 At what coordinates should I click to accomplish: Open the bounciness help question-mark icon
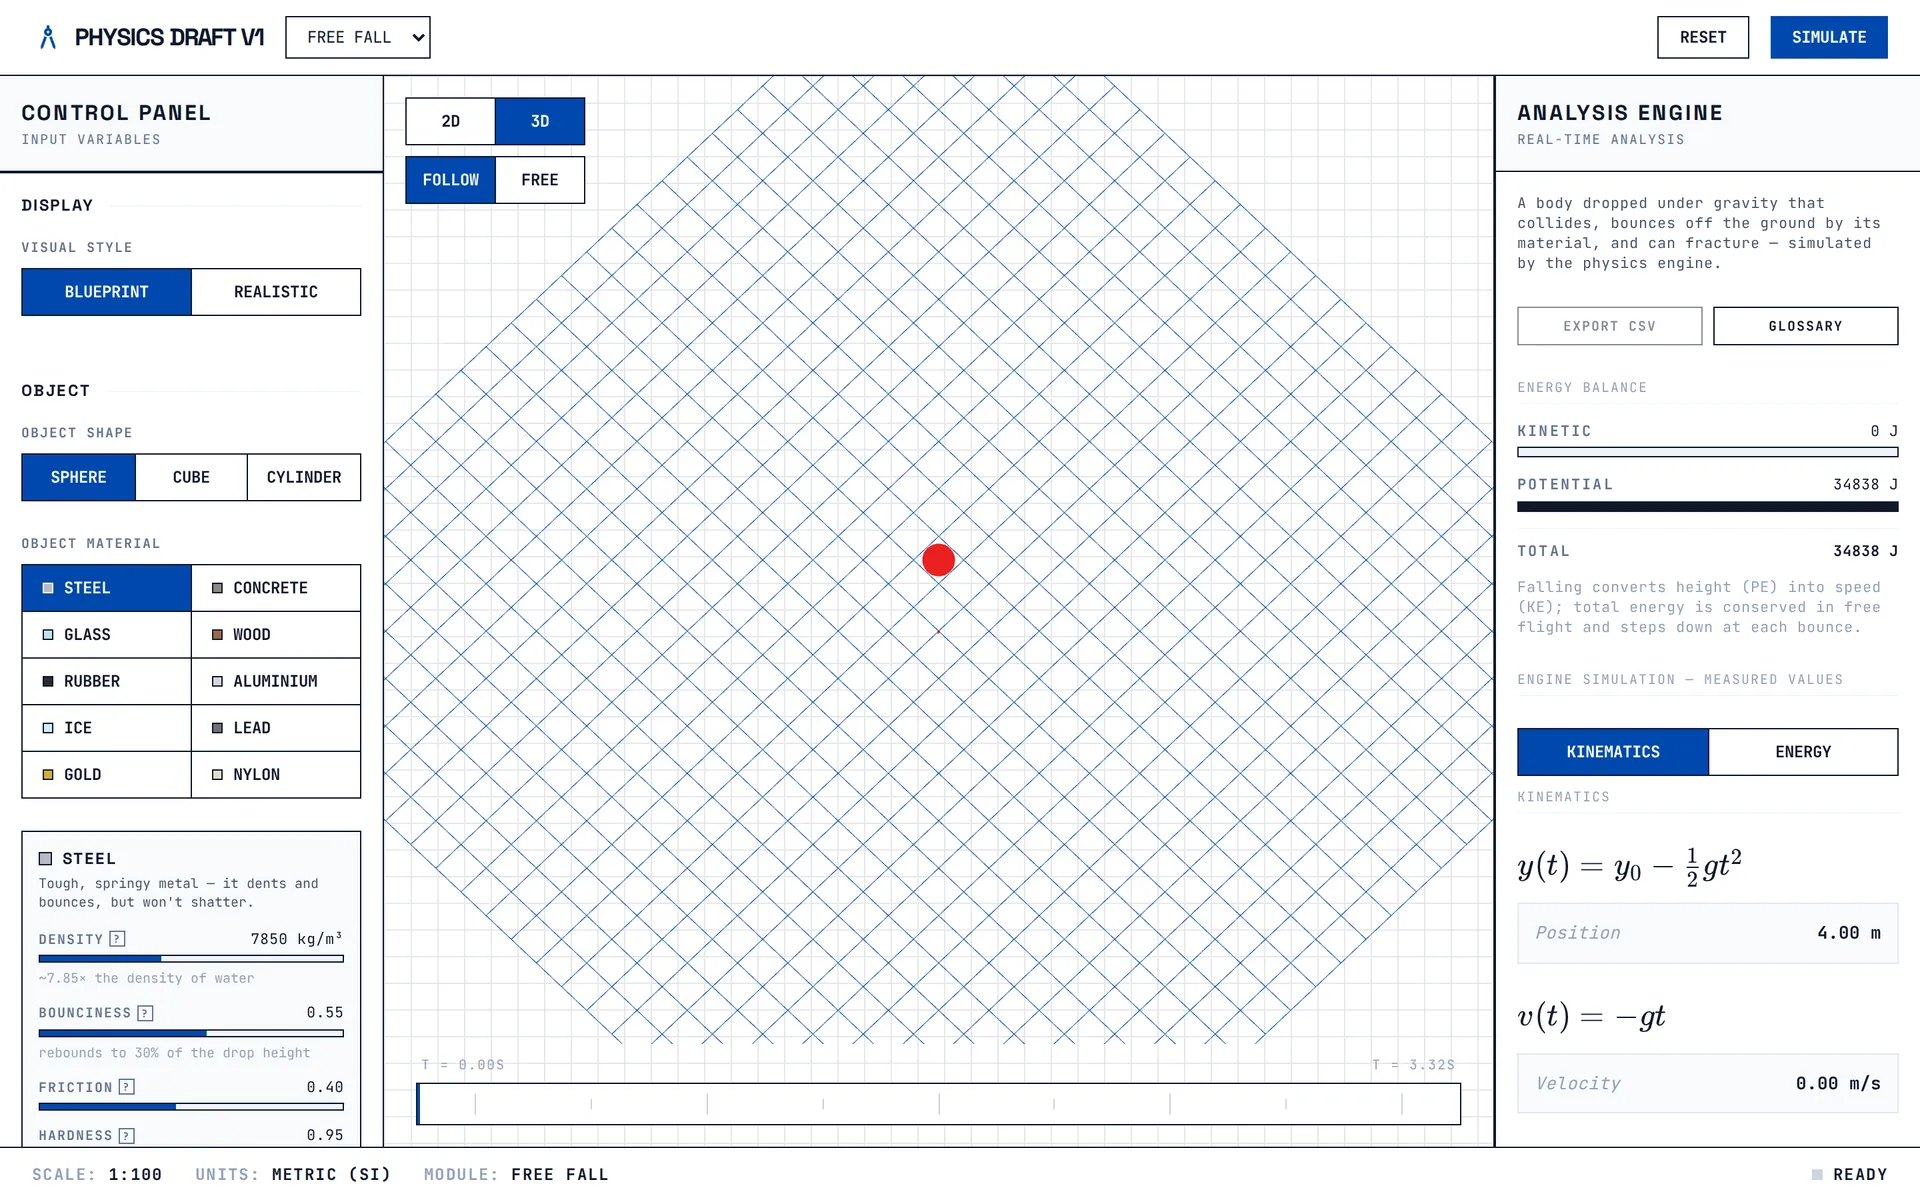[145, 1013]
